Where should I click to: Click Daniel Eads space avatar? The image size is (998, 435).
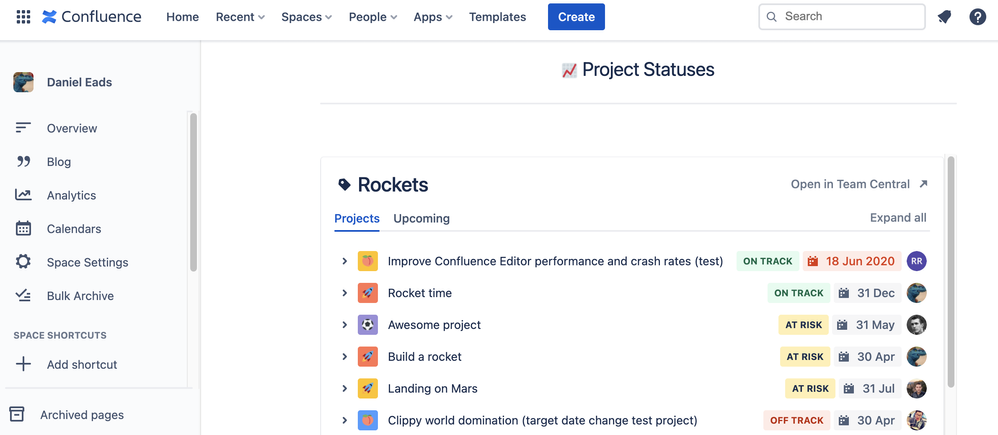point(24,82)
